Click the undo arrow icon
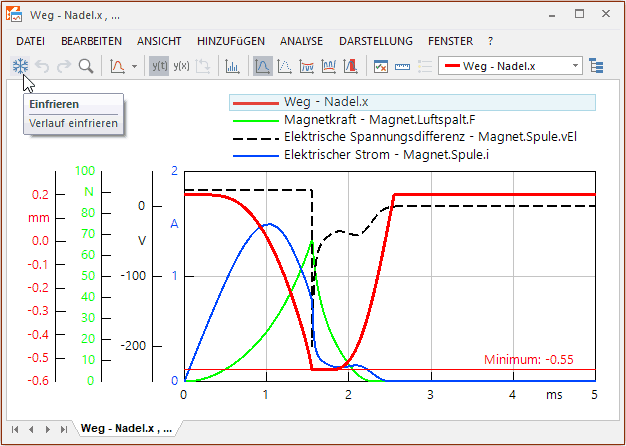This screenshot has width=626, height=446. (x=42, y=67)
